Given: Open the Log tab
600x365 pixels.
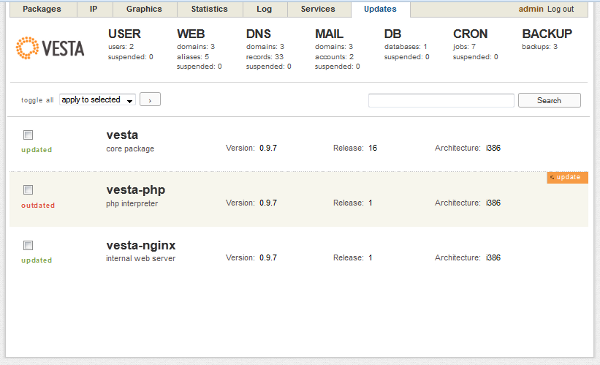Looking at the screenshot, I should click(264, 9).
